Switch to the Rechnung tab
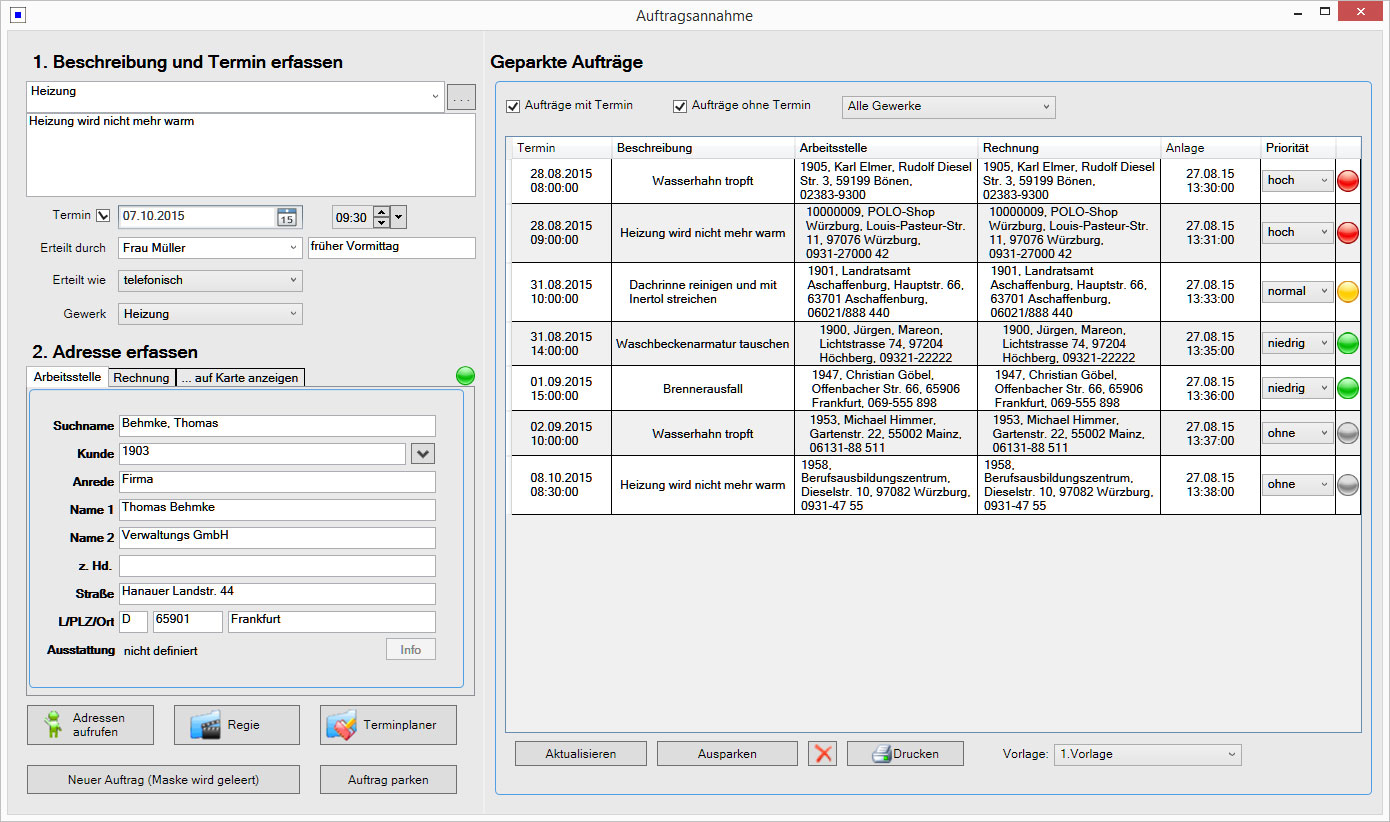Viewport: 1390px width, 822px height. pos(141,377)
